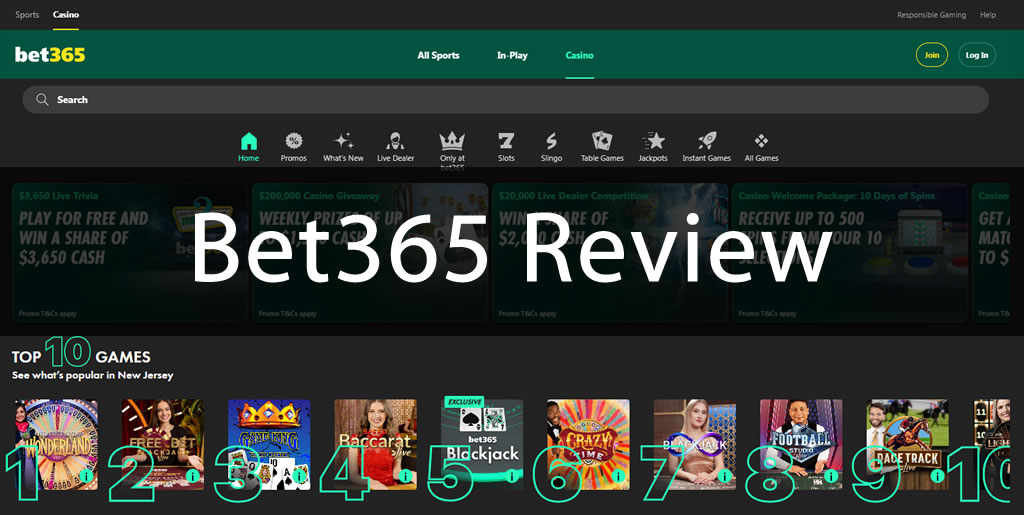Click the Log In button
Viewport: 1024px width, 515px height.
977,55
